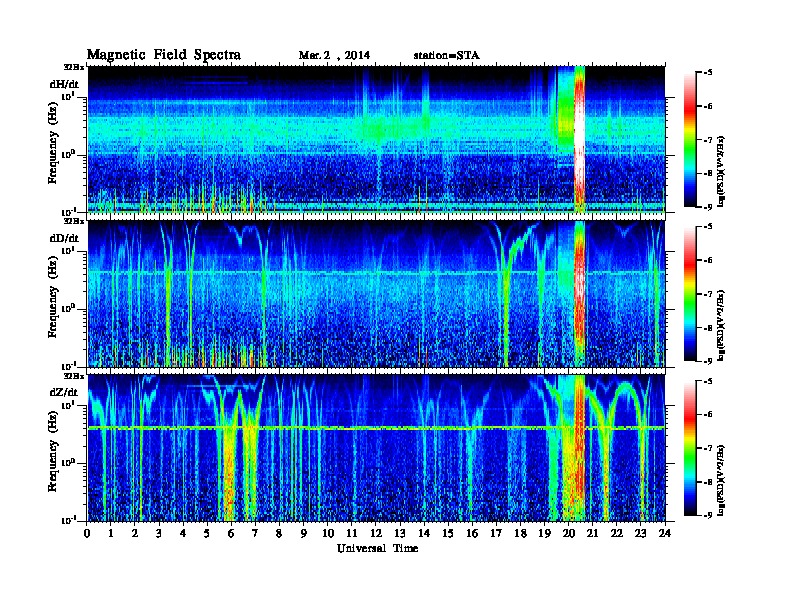Click the -6 tick of dZ/dt color scale

point(709,415)
